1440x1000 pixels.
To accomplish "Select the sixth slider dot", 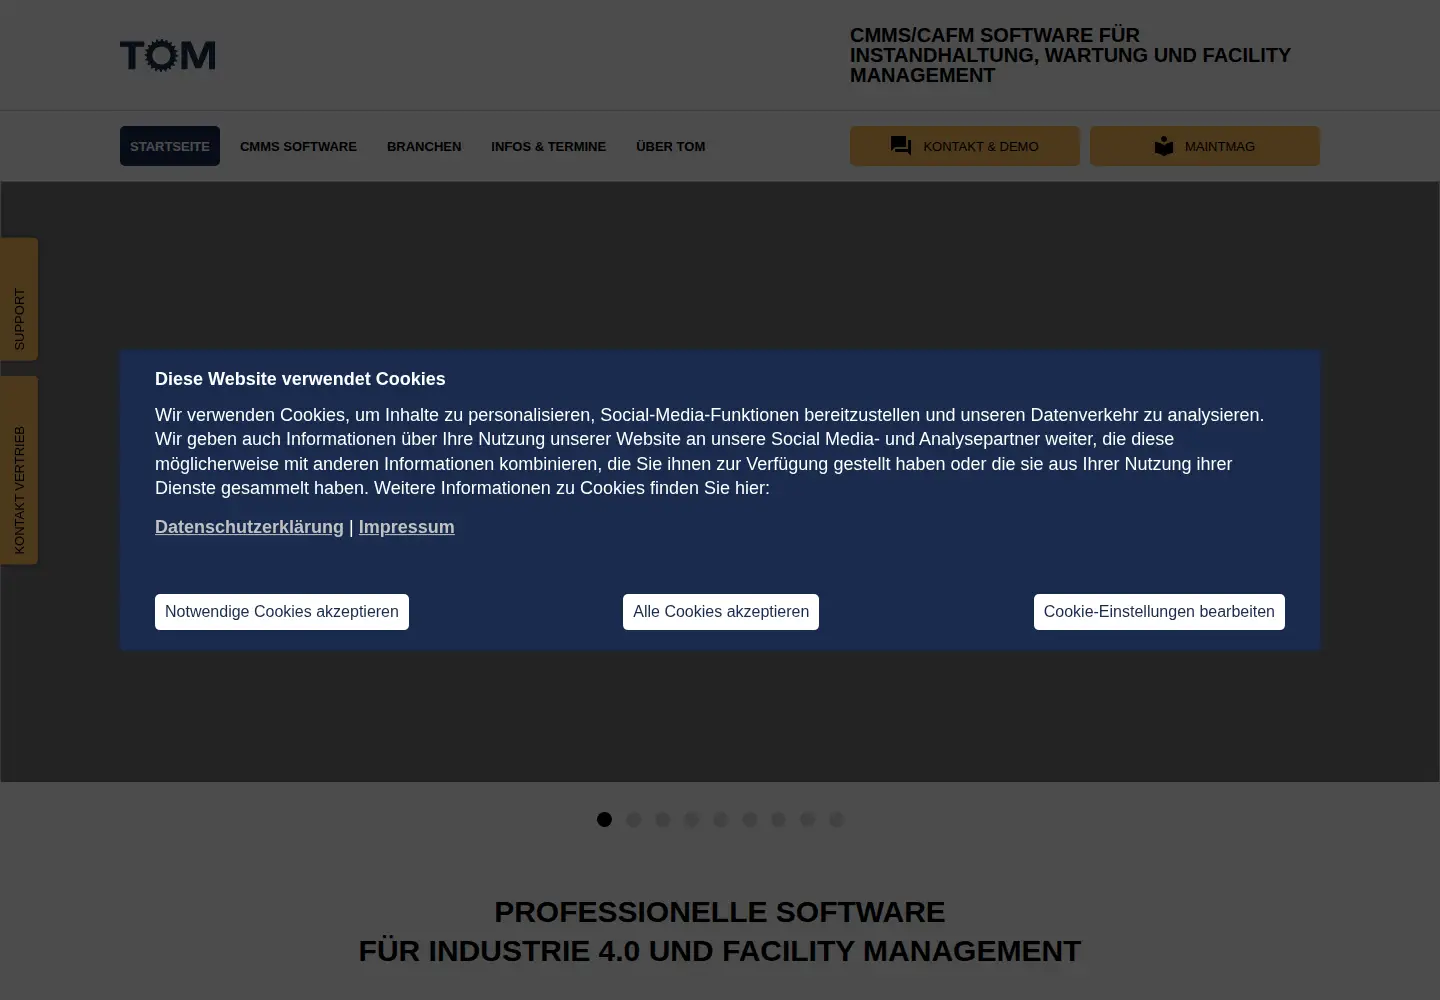I will (x=749, y=820).
